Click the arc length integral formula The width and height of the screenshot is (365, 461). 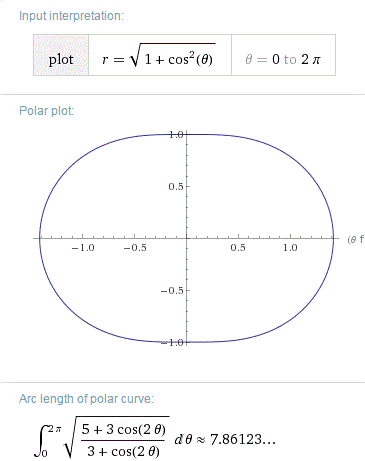pyautogui.click(x=113, y=440)
